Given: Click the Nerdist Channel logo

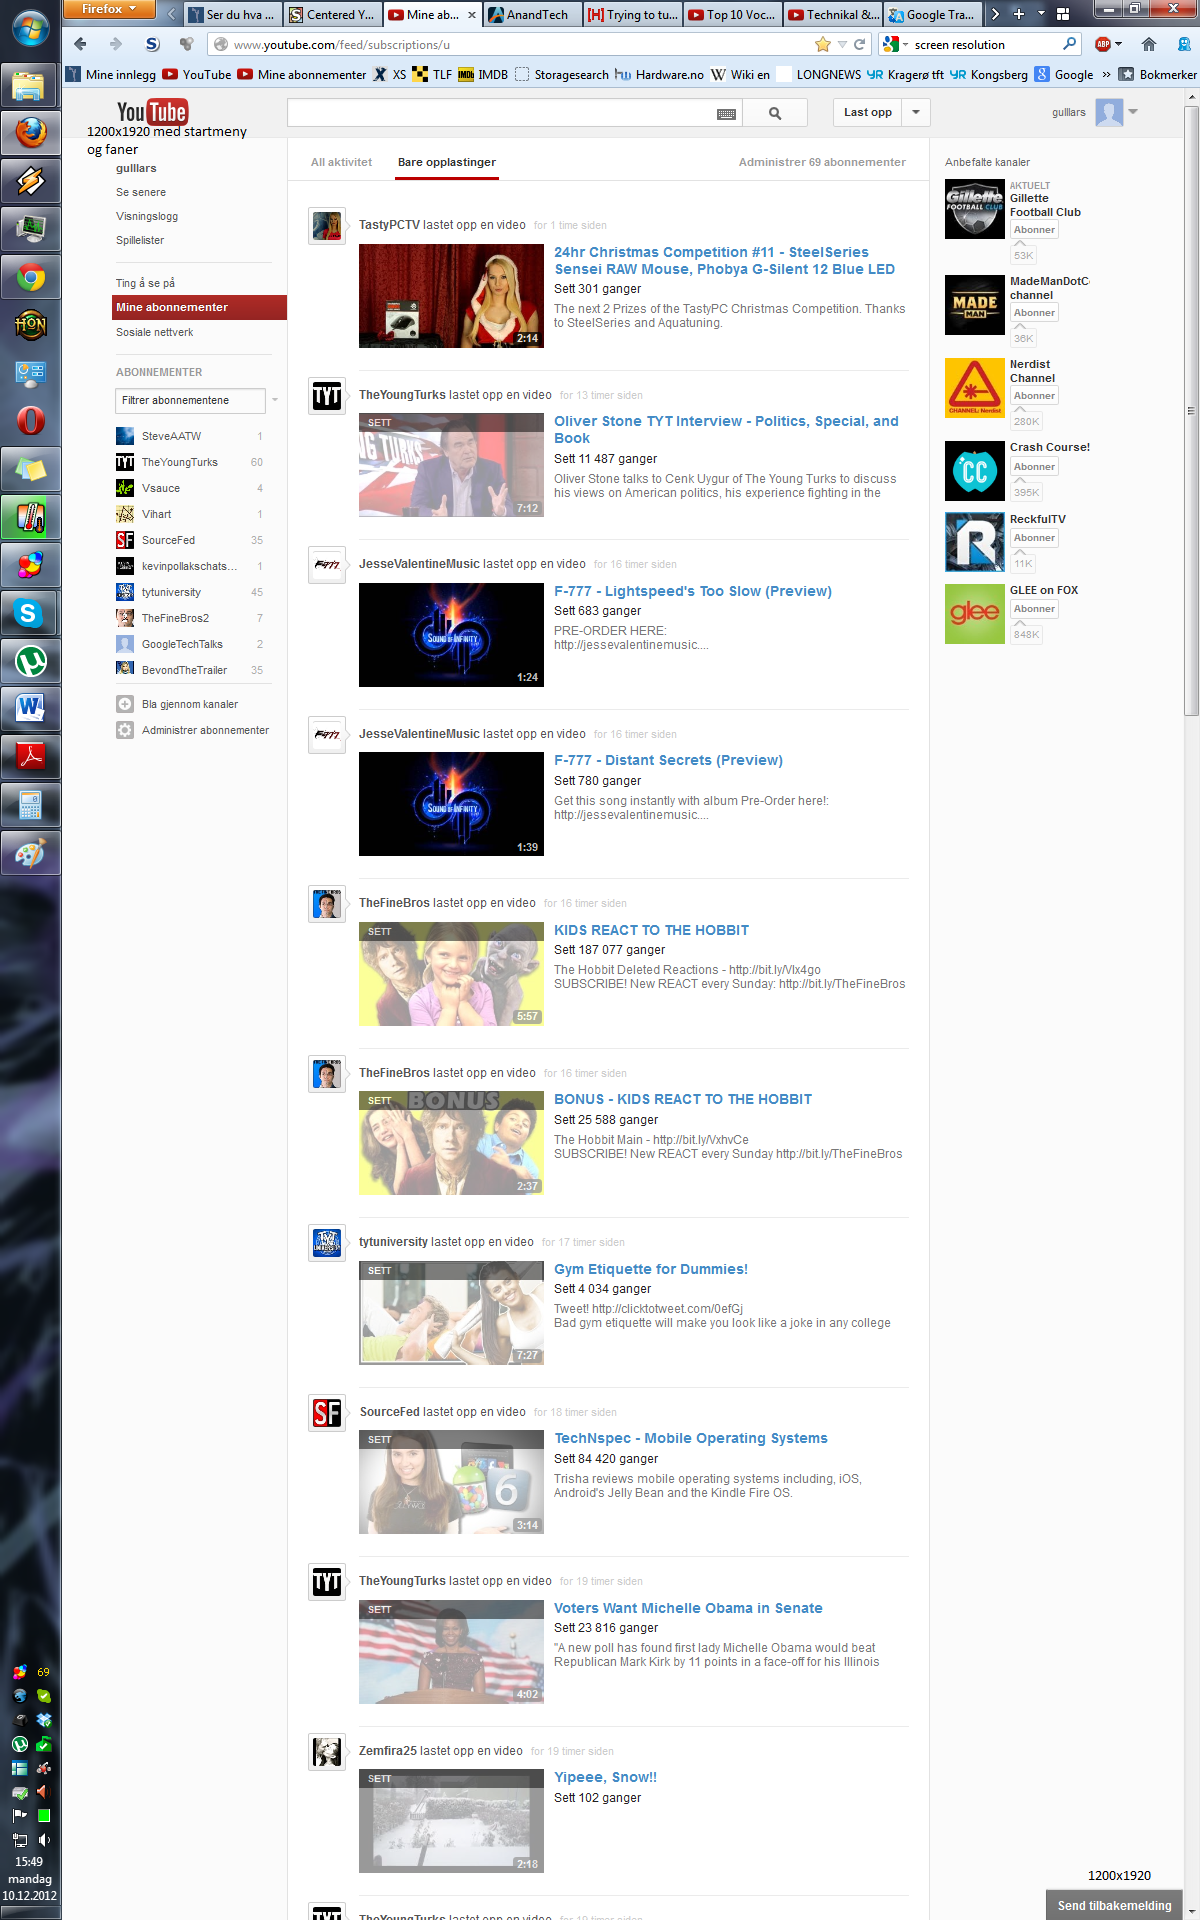Looking at the screenshot, I should [975, 388].
